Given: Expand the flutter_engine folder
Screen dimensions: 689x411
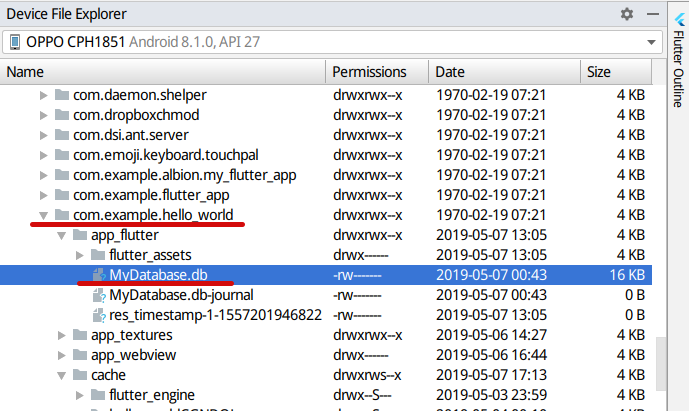Looking at the screenshot, I should pos(80,395).
